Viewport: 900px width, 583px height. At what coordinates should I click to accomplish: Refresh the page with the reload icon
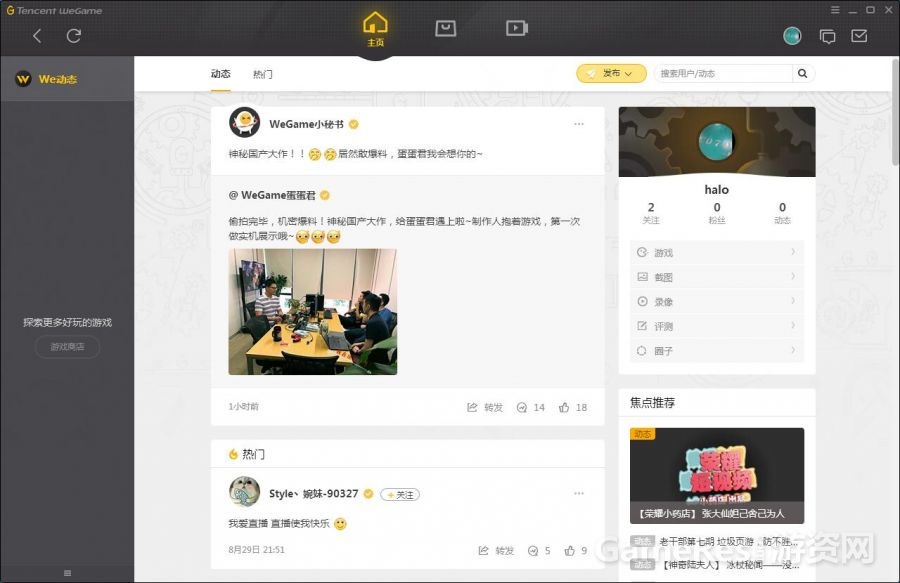[x=73, y=36]
